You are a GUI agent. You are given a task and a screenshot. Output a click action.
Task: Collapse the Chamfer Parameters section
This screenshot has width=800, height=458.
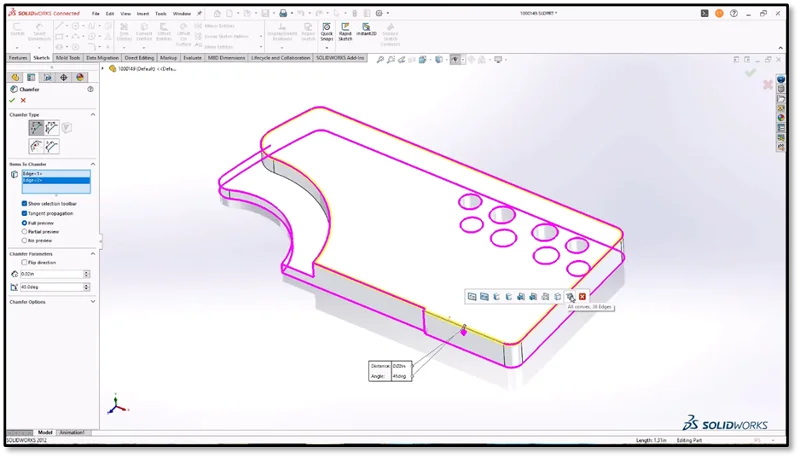click(x=93, y=253)
